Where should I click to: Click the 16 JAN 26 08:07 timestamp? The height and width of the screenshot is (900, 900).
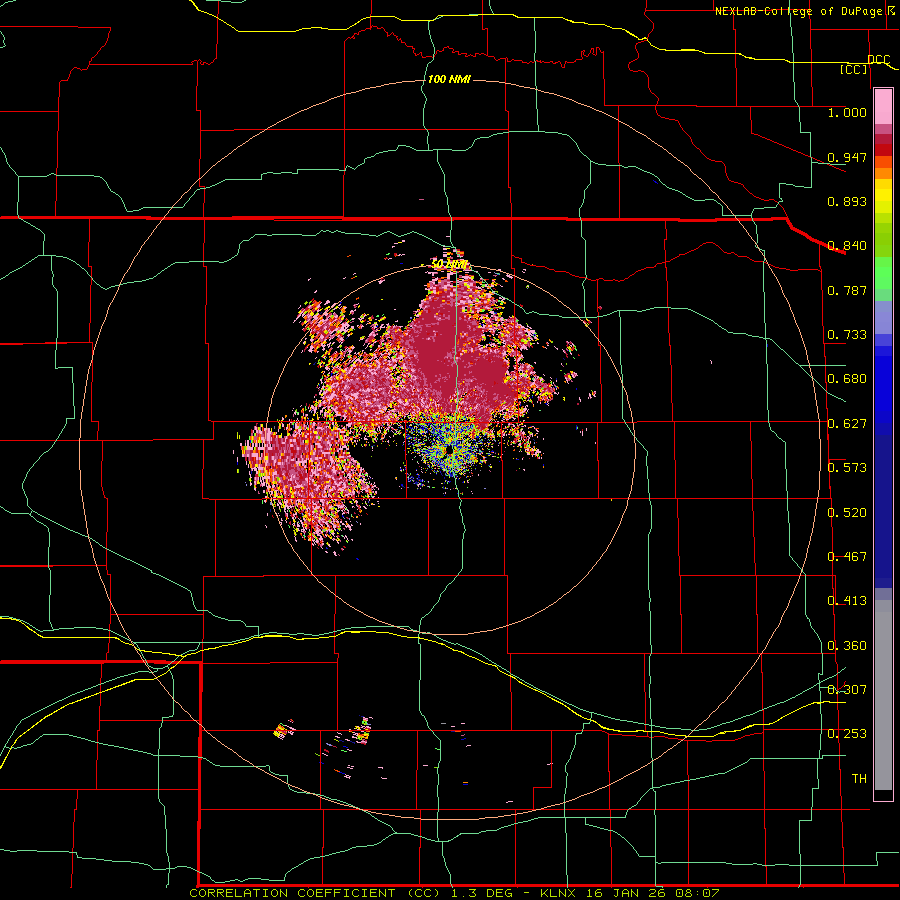[654, 893]
